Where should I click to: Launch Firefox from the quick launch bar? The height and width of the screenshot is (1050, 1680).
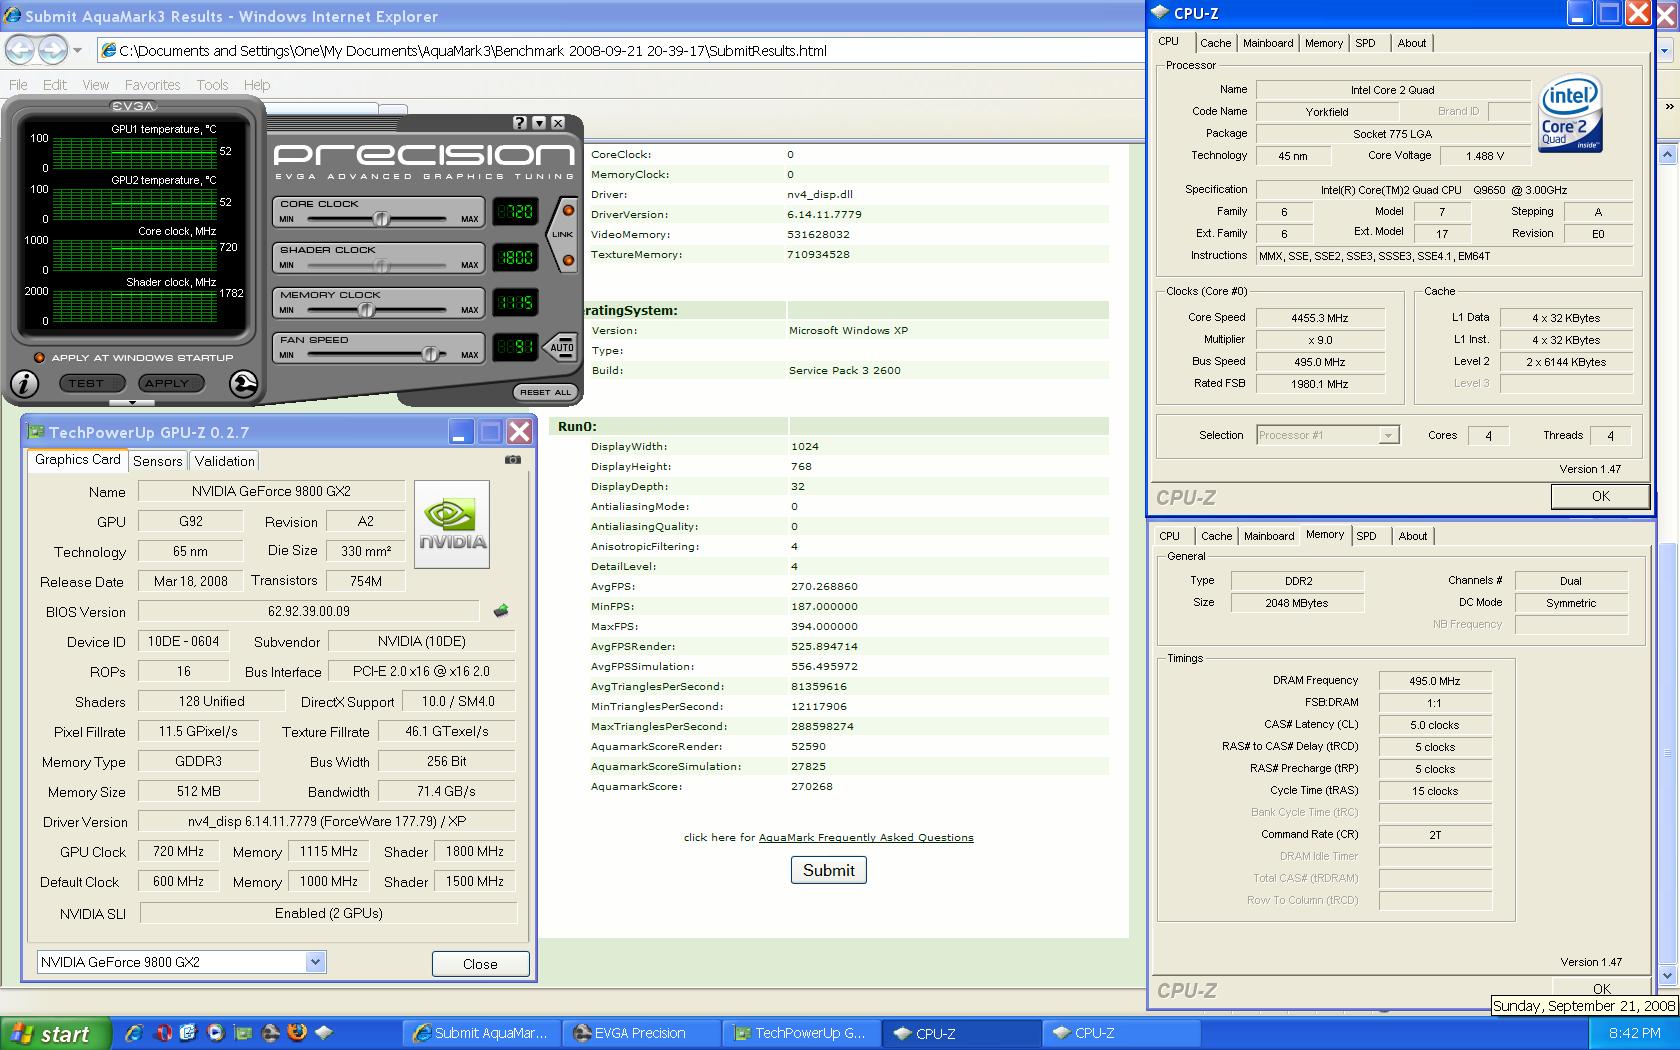[x=297, y=1033]
